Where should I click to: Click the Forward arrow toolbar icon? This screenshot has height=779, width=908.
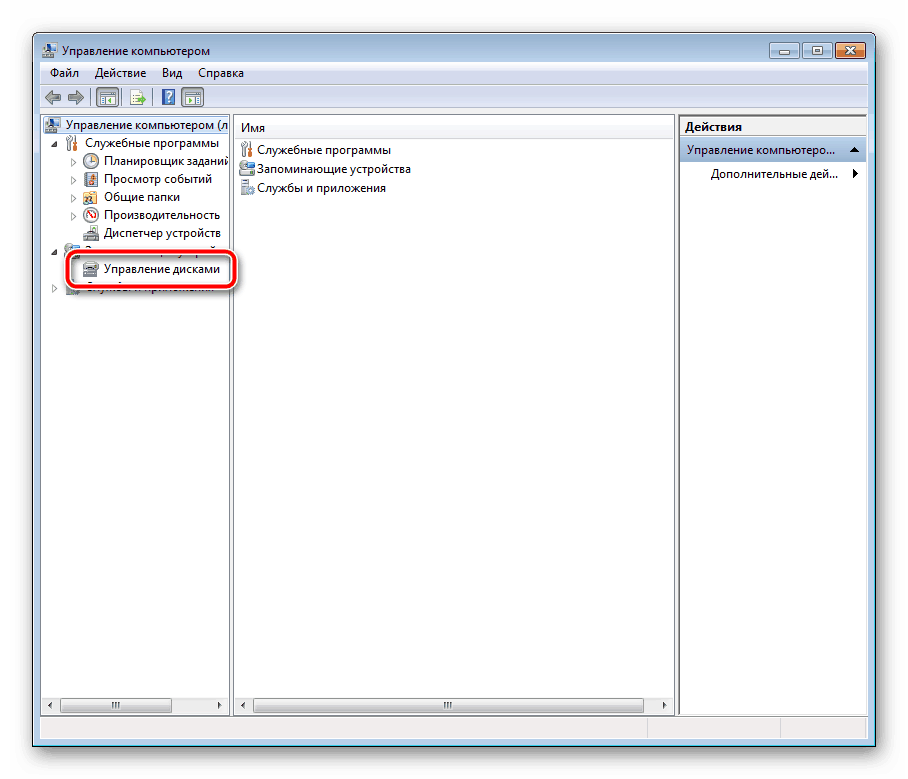76,97
